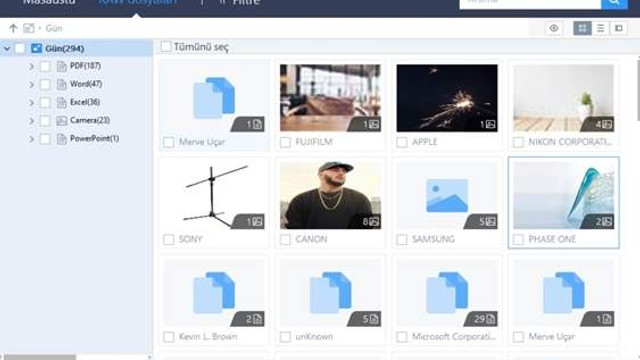The width and height of the screenshot is (640, 360).
Task: Click the horizontal scrollbar under sidebar
Action: coord(40,357)
